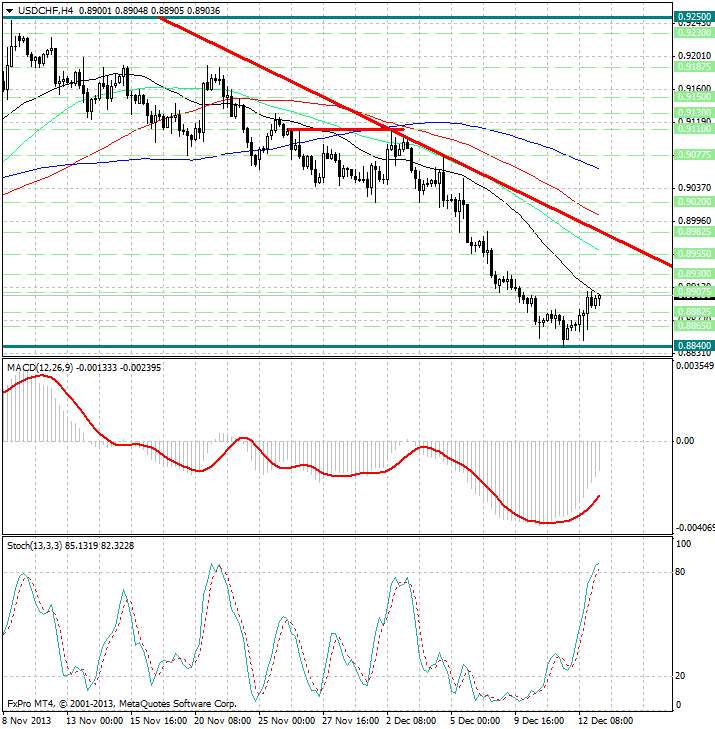
Task: Select the teal horizontal line at 0.88400
Action: point(338,346)
